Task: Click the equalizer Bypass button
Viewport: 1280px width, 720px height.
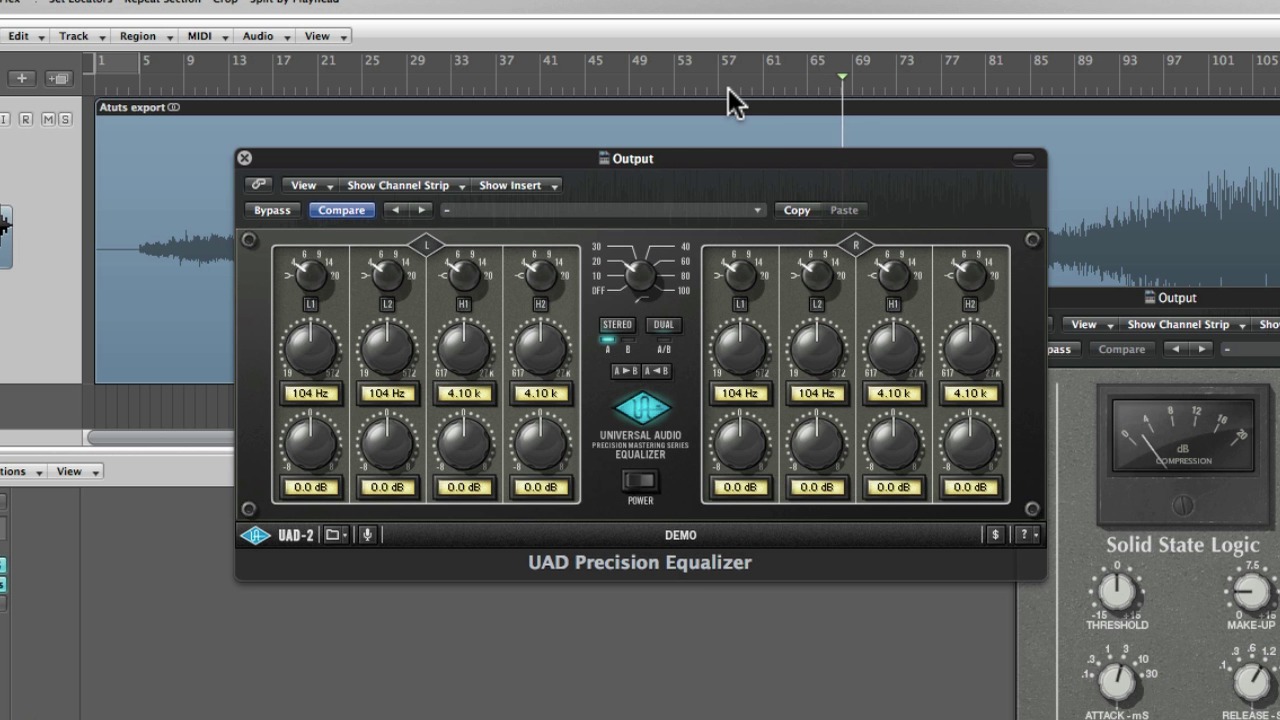Action: [272, 210]
